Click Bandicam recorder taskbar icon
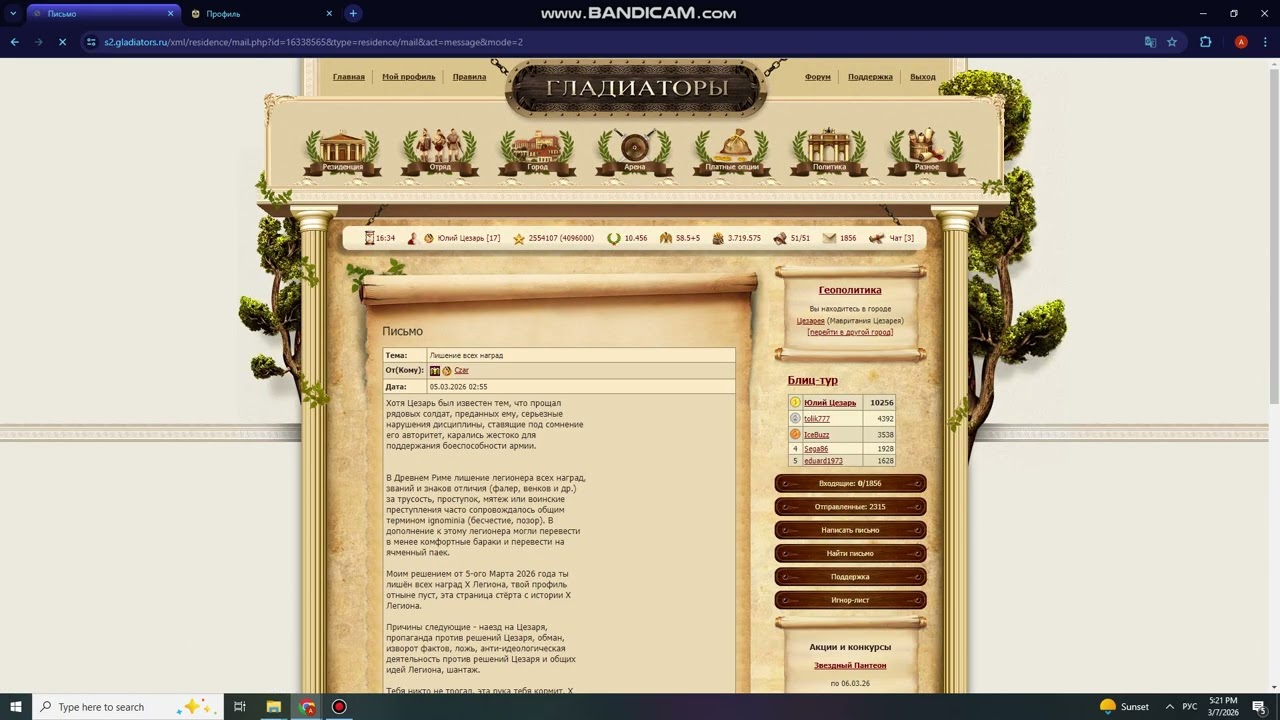The height and width of the screenshot is (720, 1280). [339, 707]
